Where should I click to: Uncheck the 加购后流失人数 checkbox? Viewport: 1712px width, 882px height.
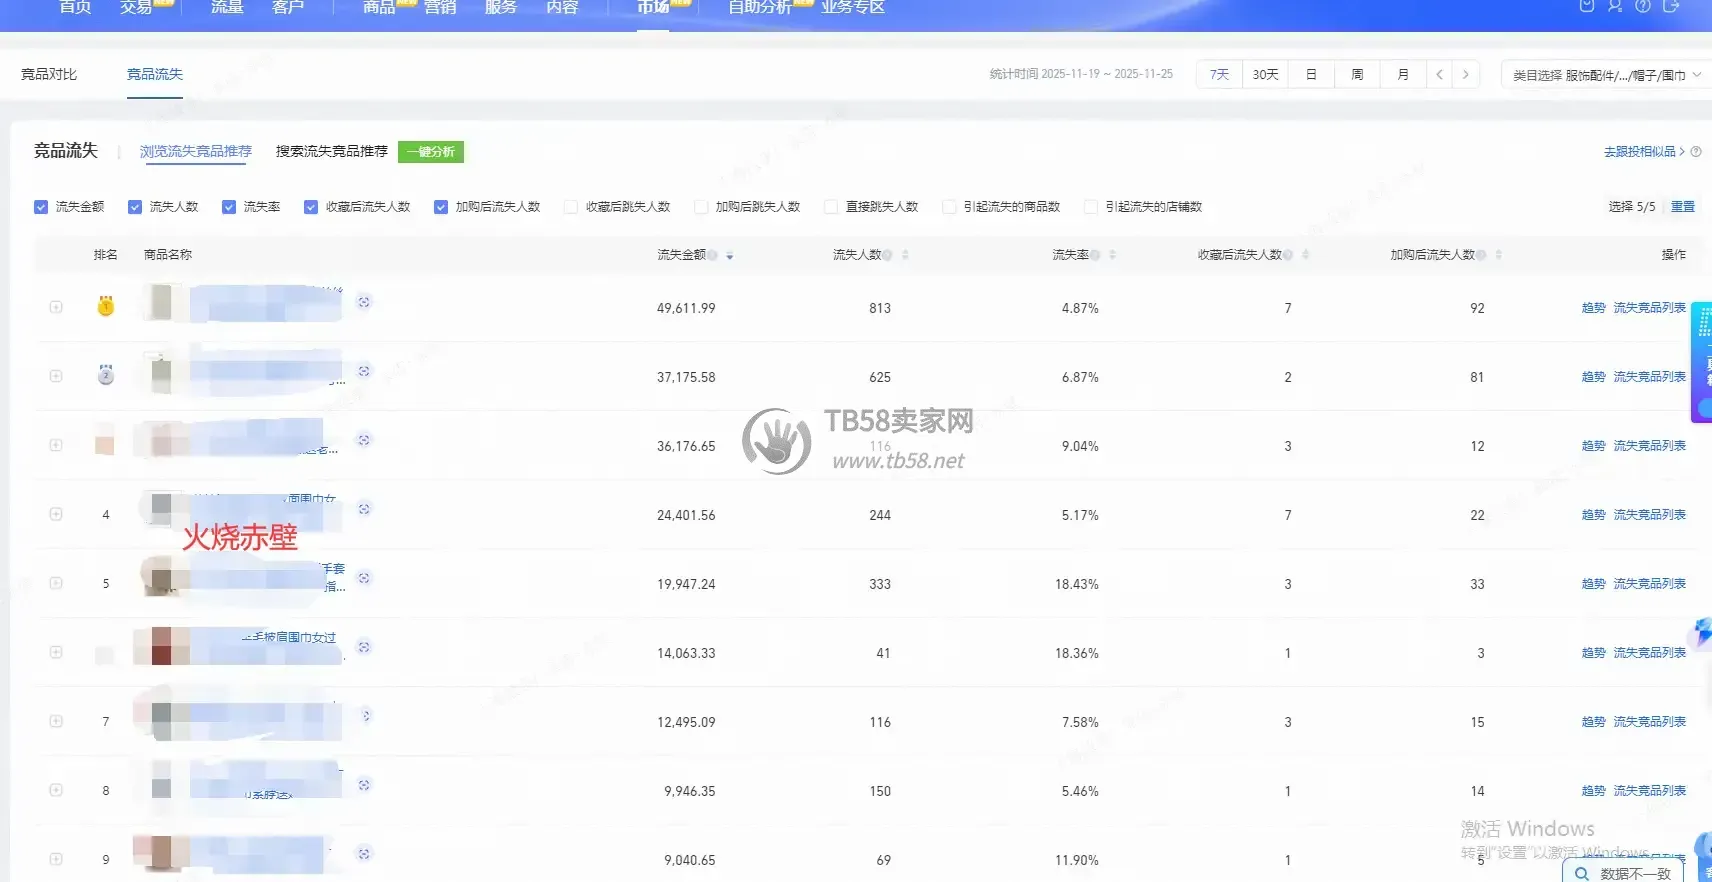point(441,207)
